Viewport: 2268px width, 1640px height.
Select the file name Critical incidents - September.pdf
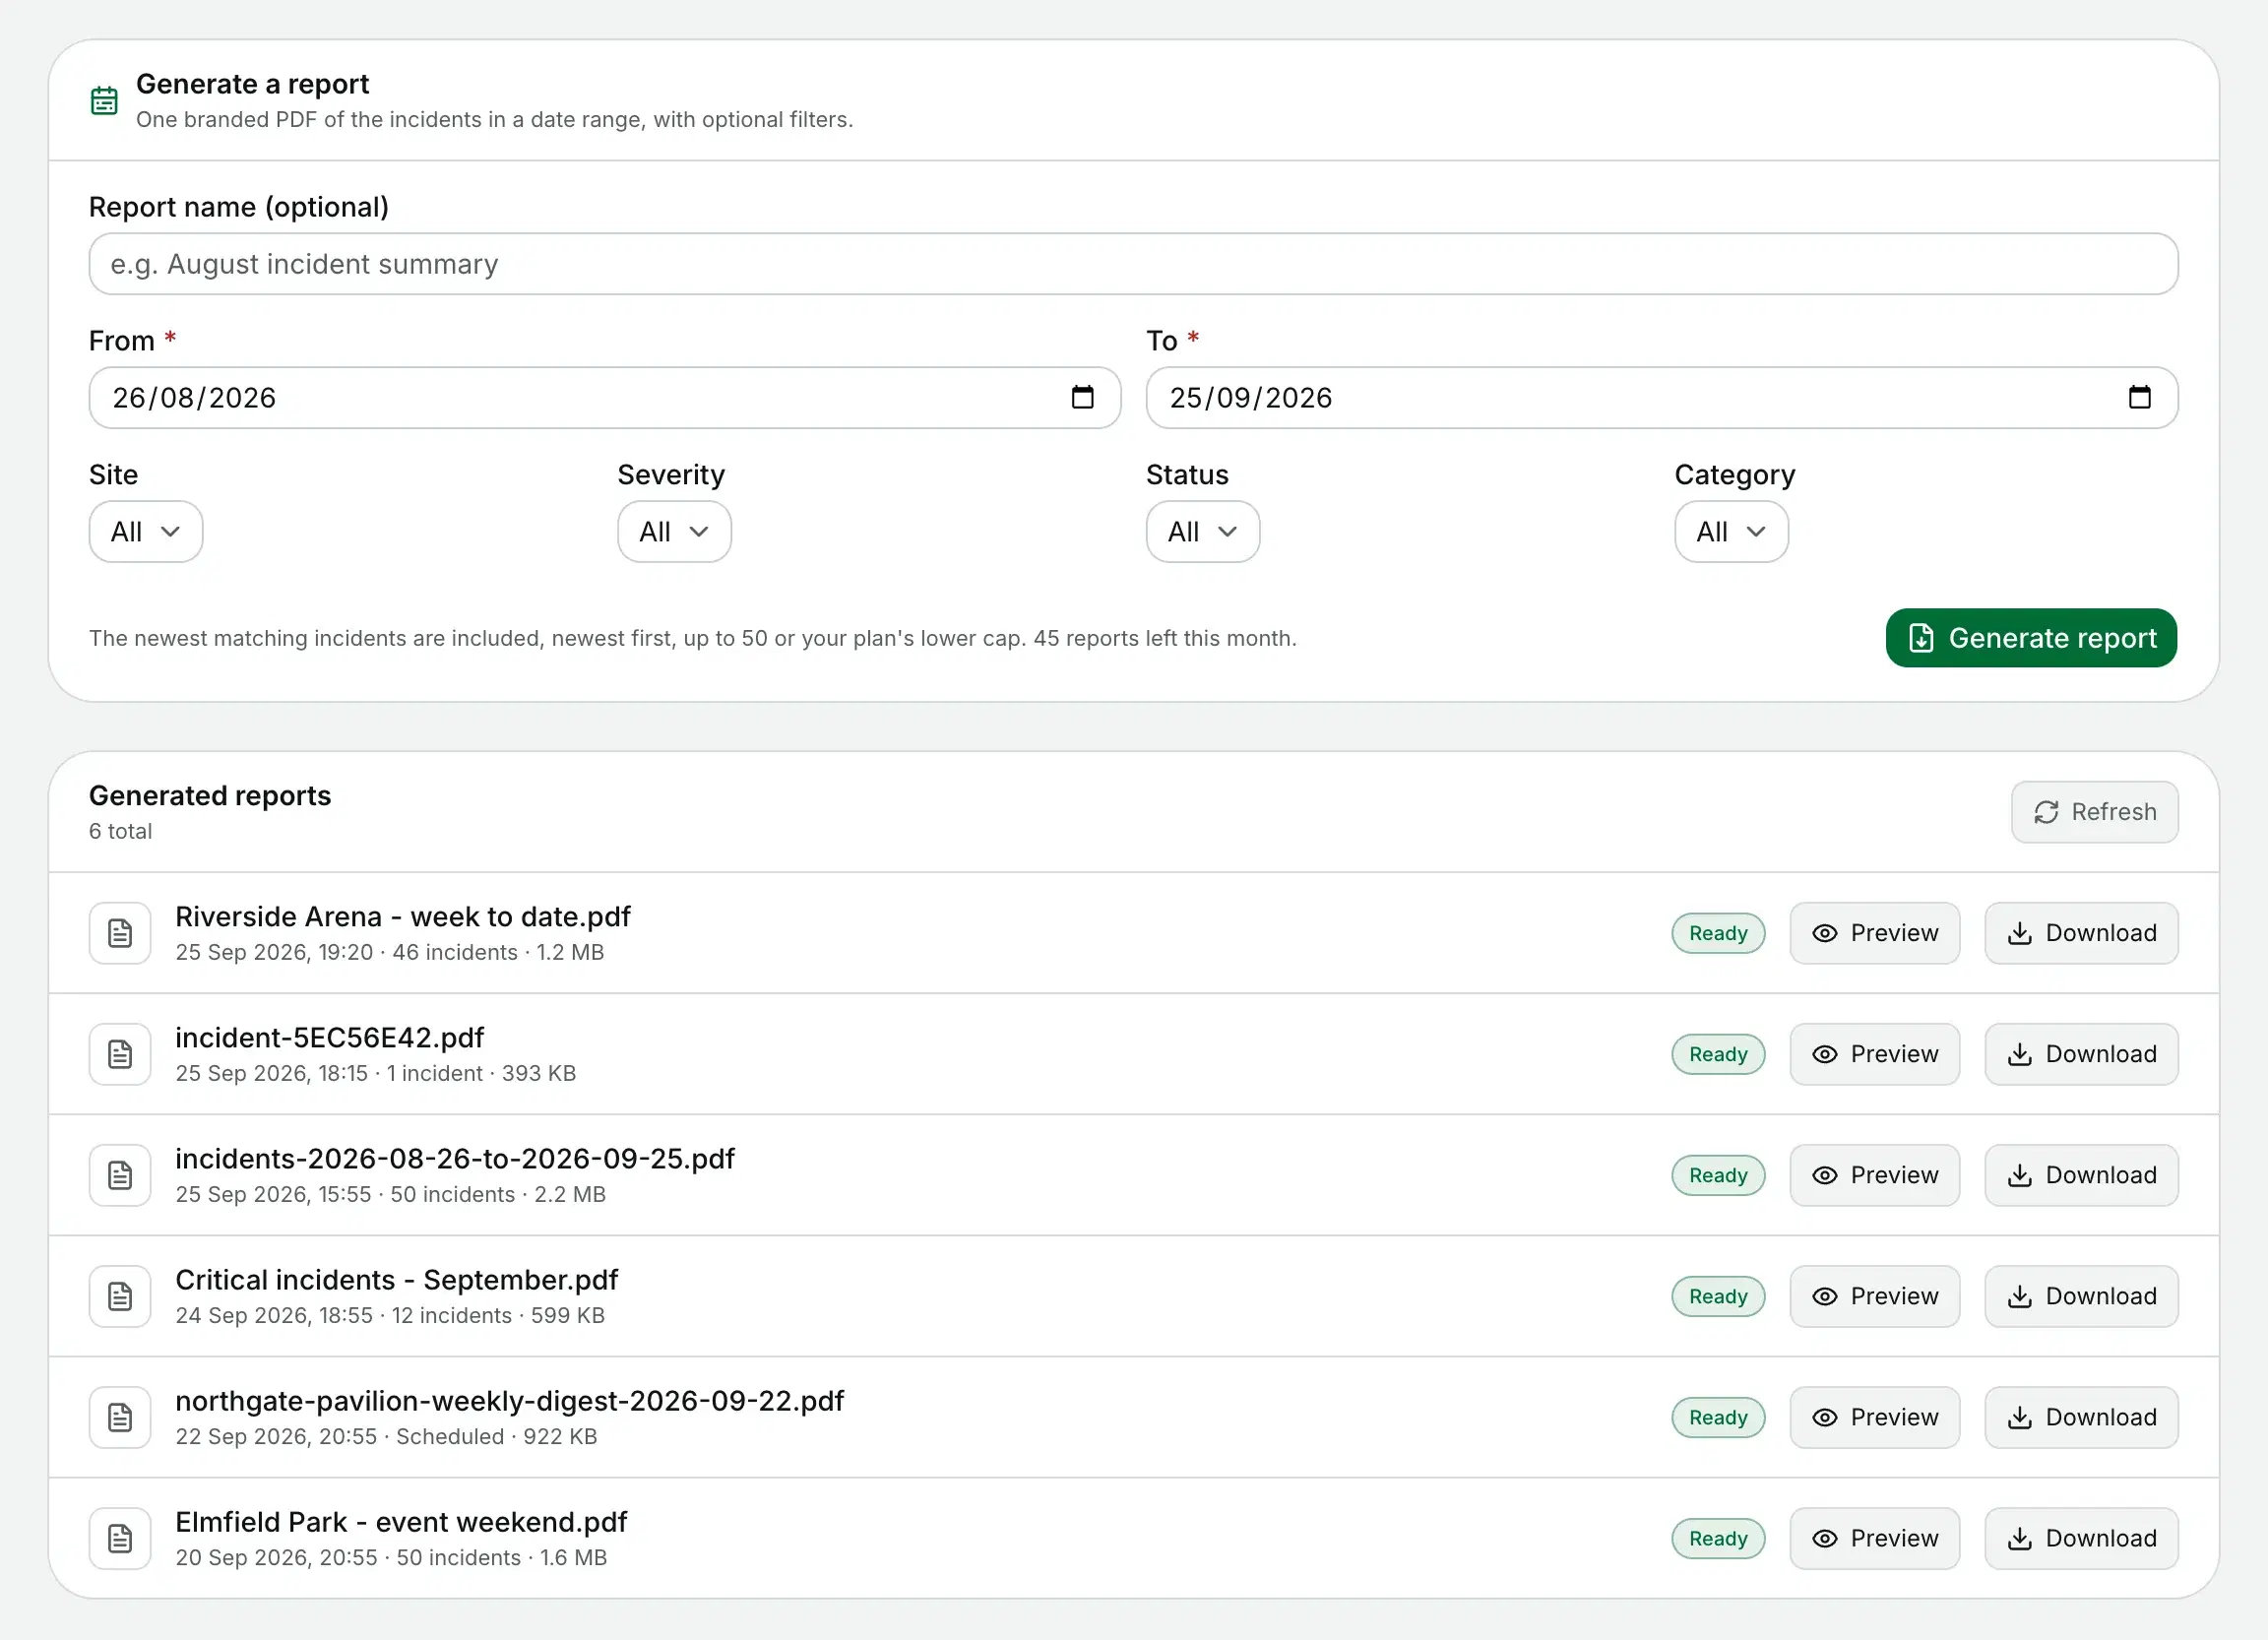point(397,1280)
